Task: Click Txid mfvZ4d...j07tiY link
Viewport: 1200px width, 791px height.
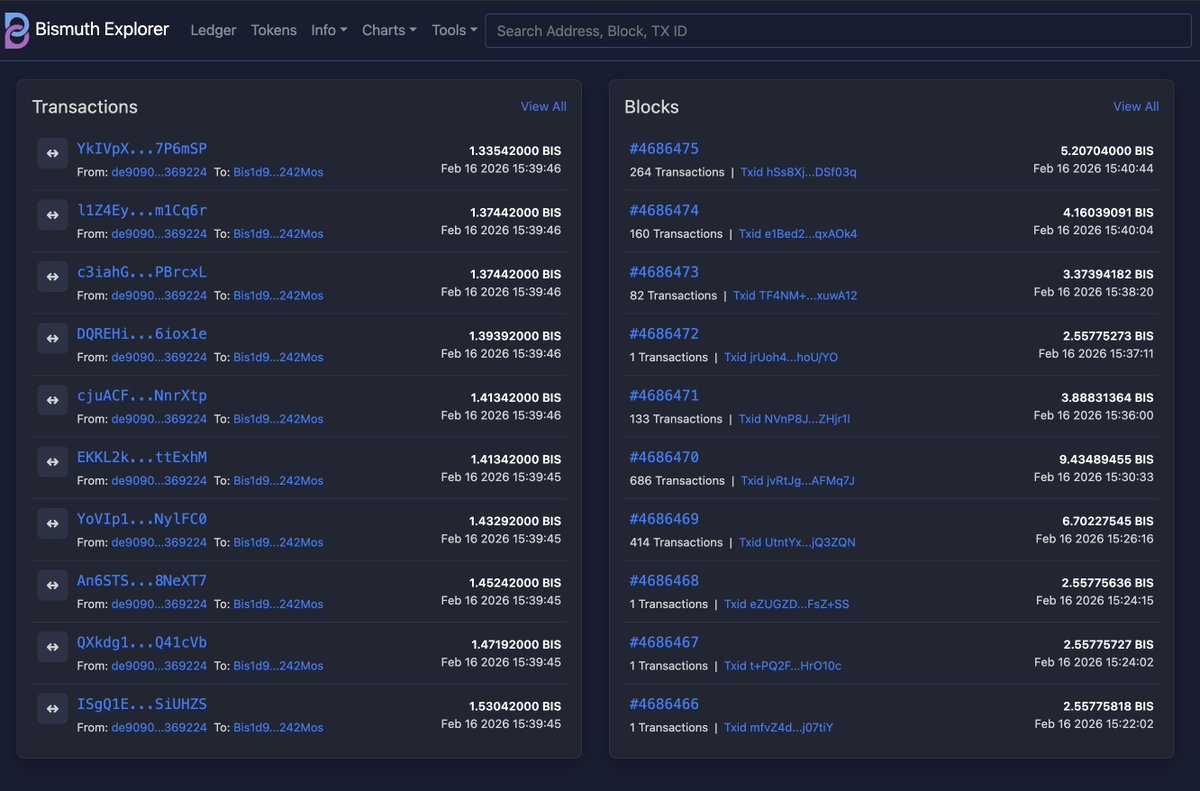Action: pyautogui.click(x=778, y=728)
